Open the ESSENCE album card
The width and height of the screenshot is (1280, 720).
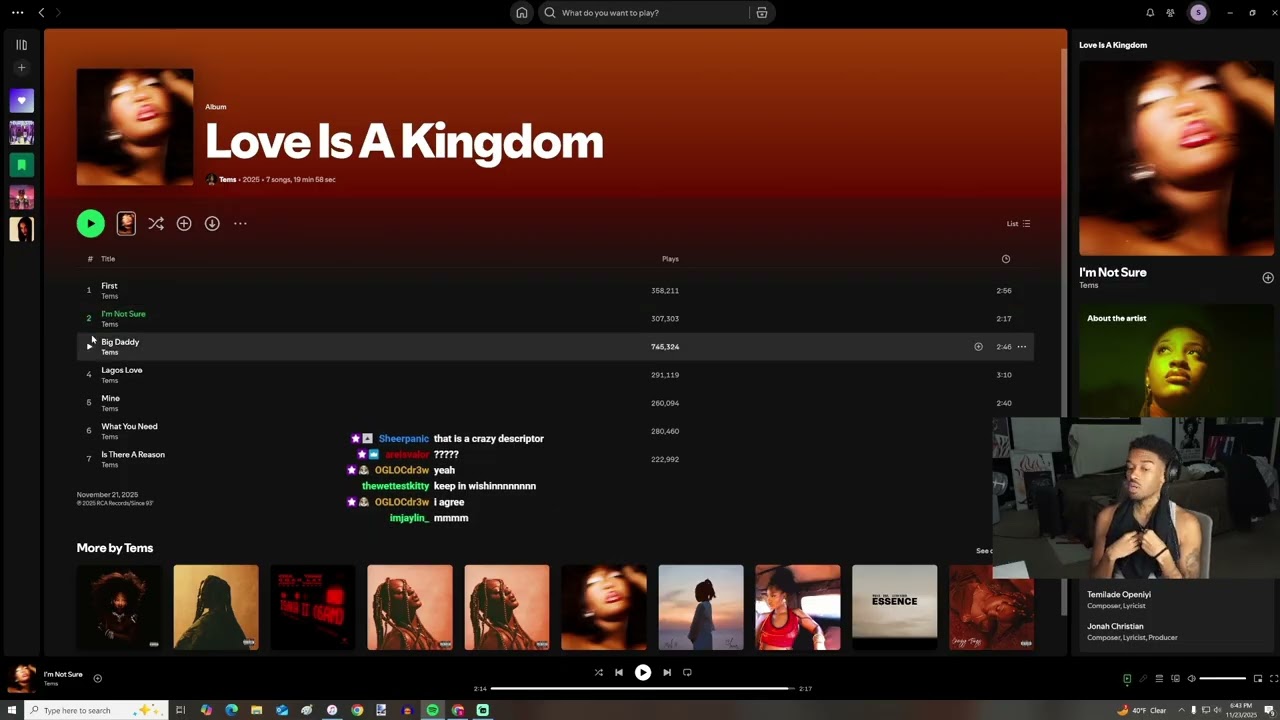tap(894, 607)
